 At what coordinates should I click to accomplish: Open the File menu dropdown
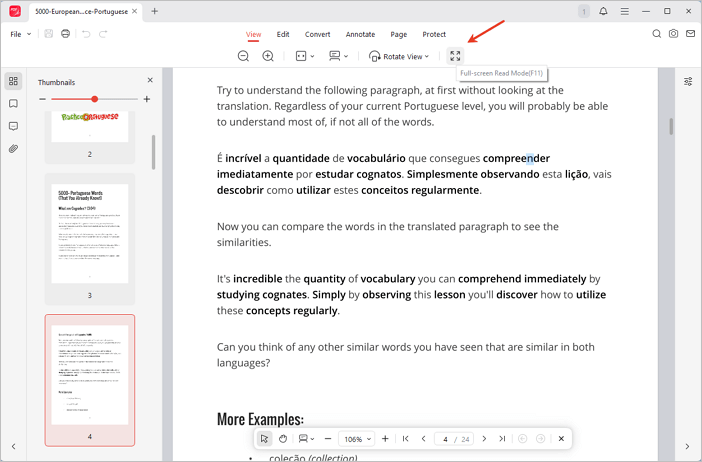click(19, 34)
